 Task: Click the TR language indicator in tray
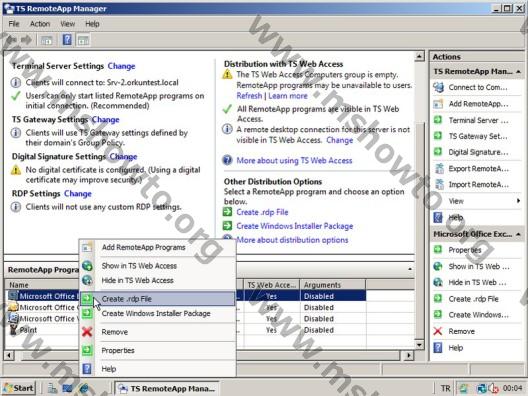445,388
